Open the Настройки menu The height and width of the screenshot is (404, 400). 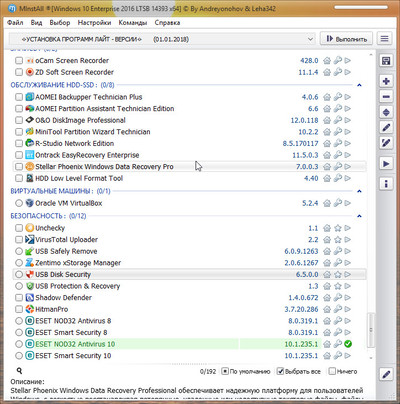click(x=94, y=23)
